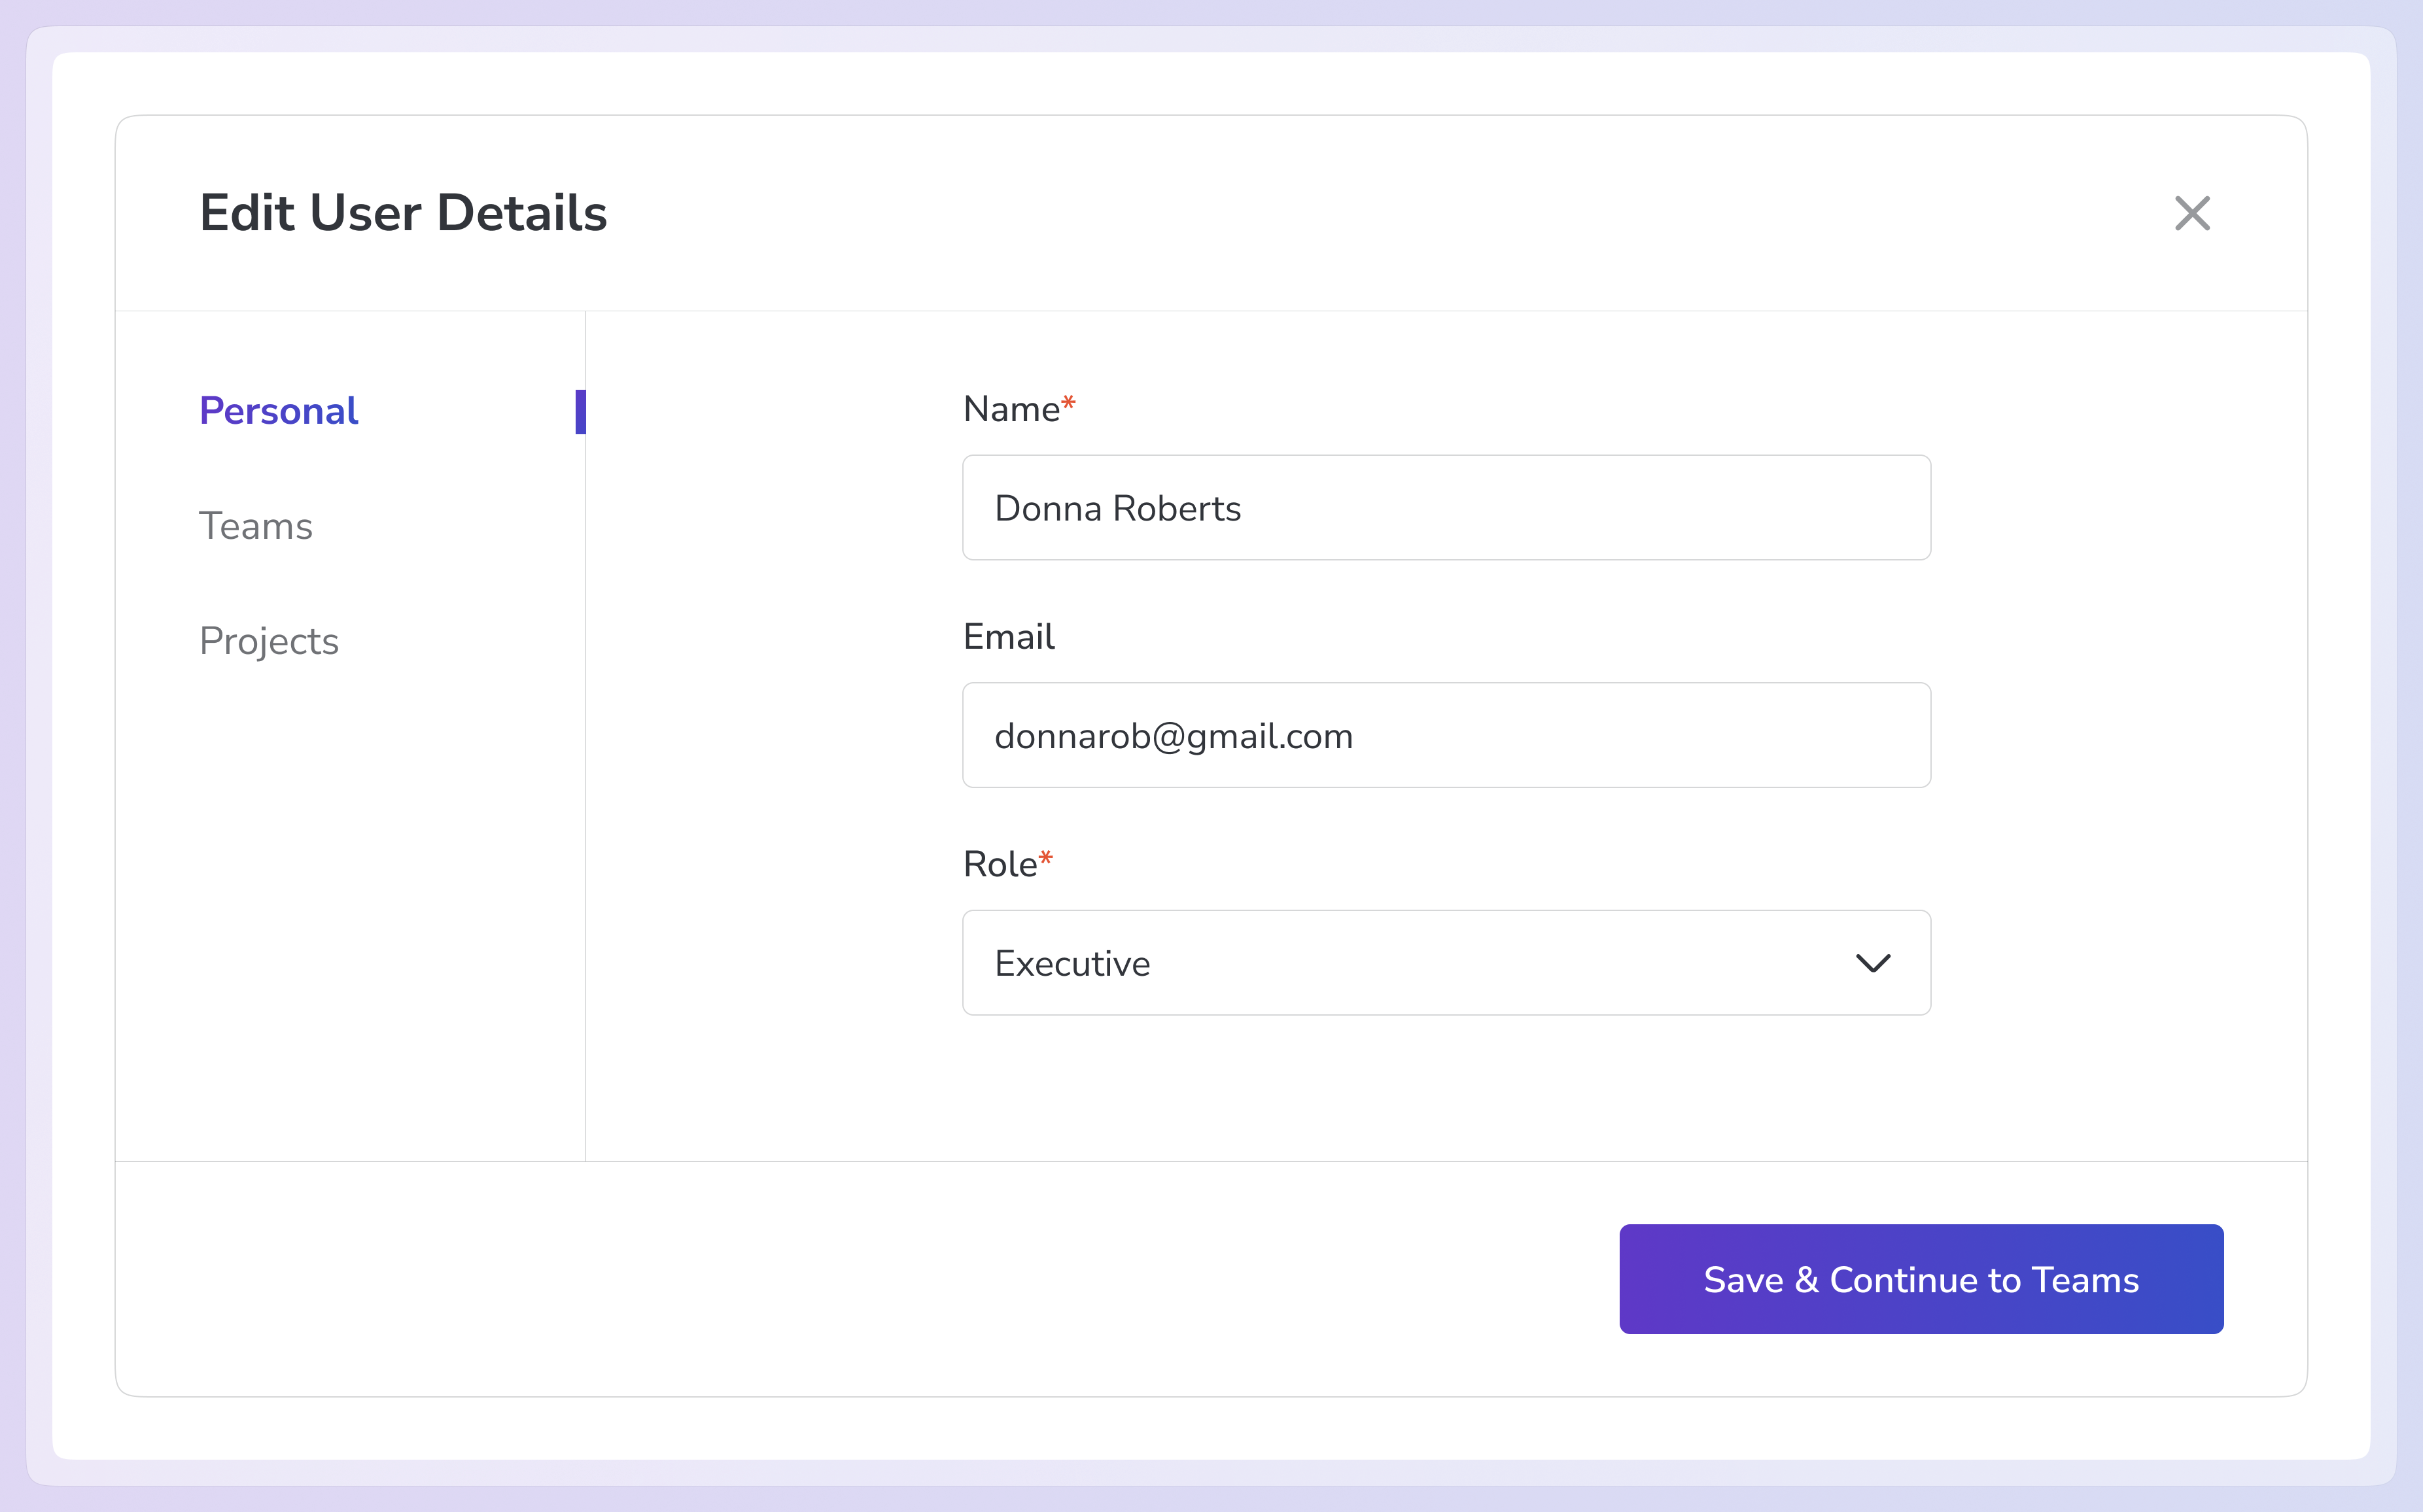Focus the Email field with donnarob@gmail.com
Viewport: 2423px width, 1512px height.
coord(1445,736)
